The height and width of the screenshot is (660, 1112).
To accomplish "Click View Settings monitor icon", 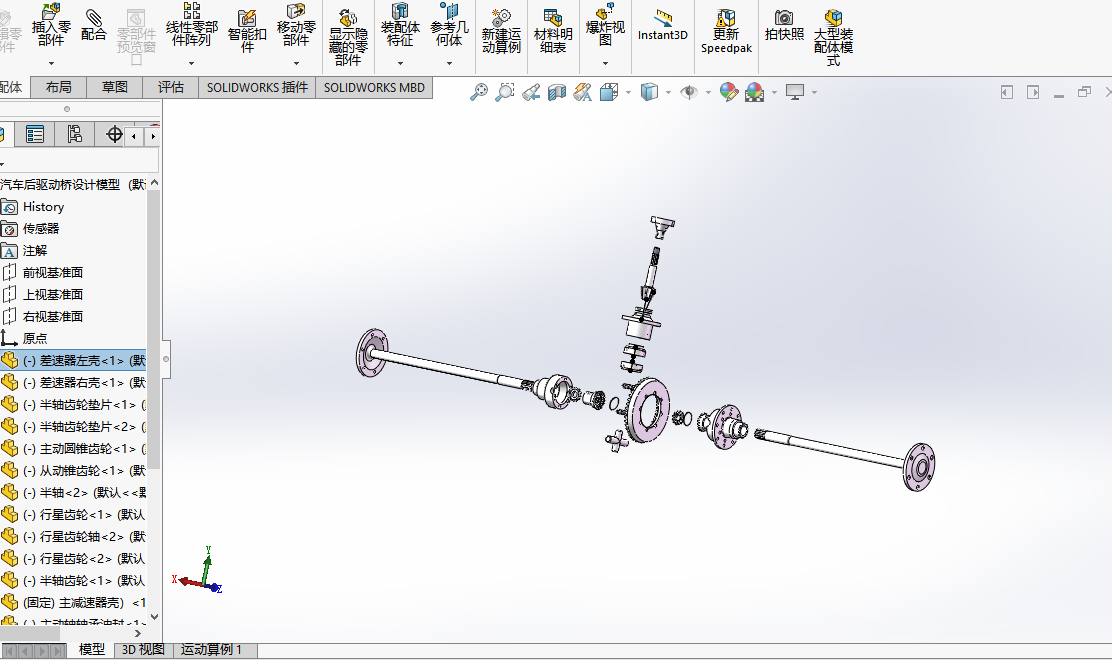I will [x=795, y=92].
